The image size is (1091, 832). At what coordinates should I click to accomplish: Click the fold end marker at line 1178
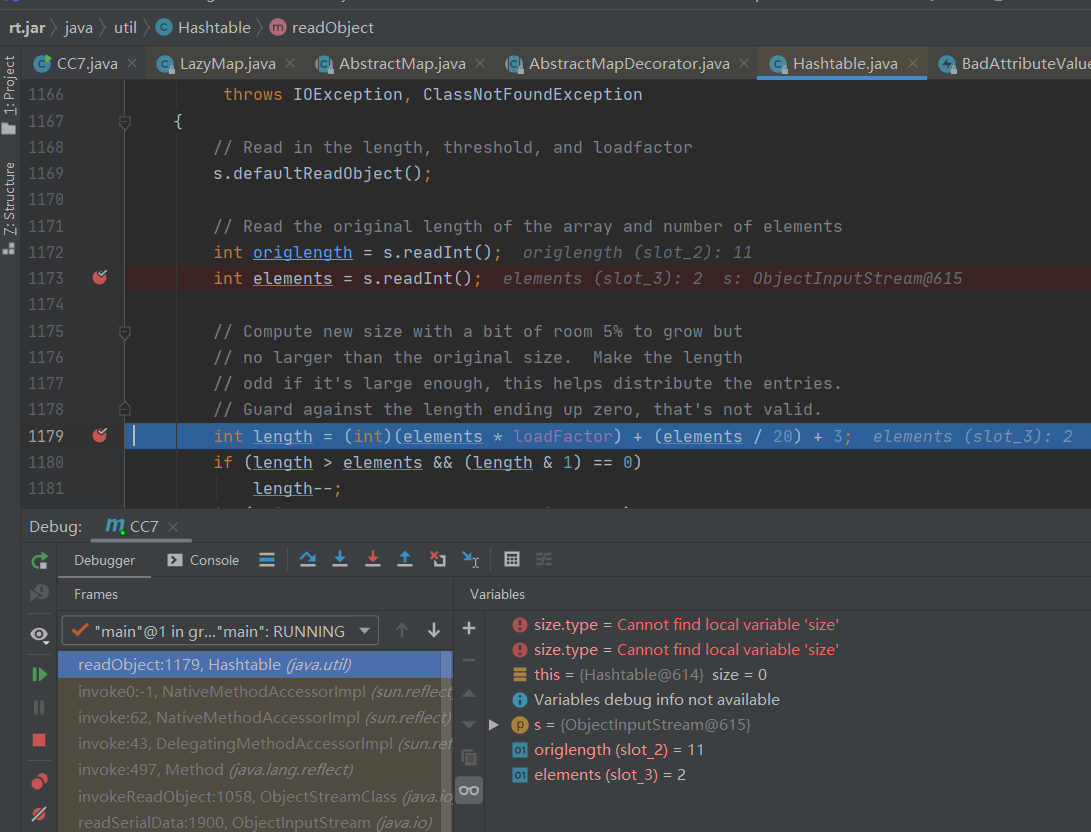click(x=125, y=409)
